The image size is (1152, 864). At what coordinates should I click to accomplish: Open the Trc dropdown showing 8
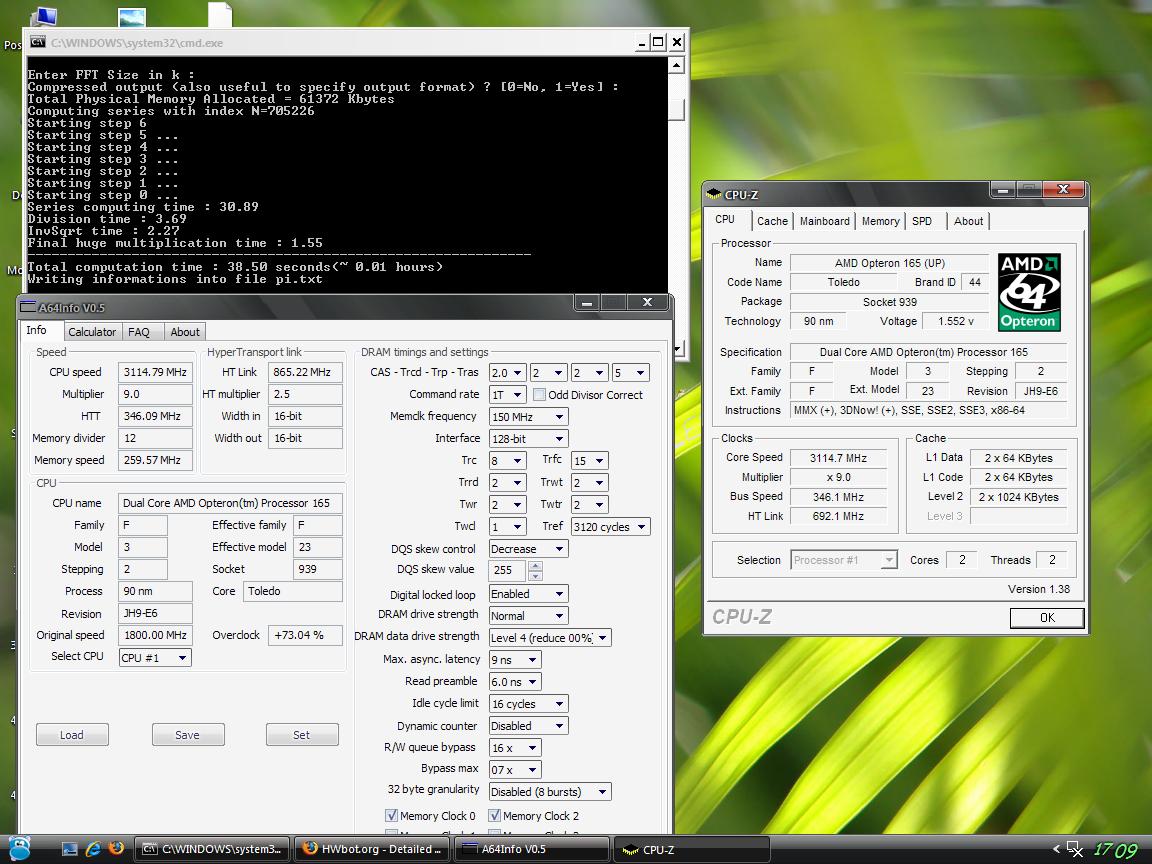508,461
